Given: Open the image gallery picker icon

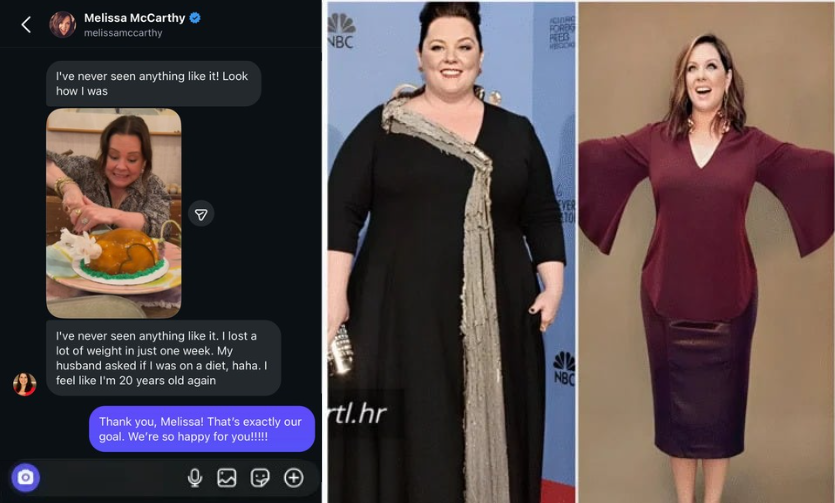Looking at the screenshot, I should click(x=227, y=478).
